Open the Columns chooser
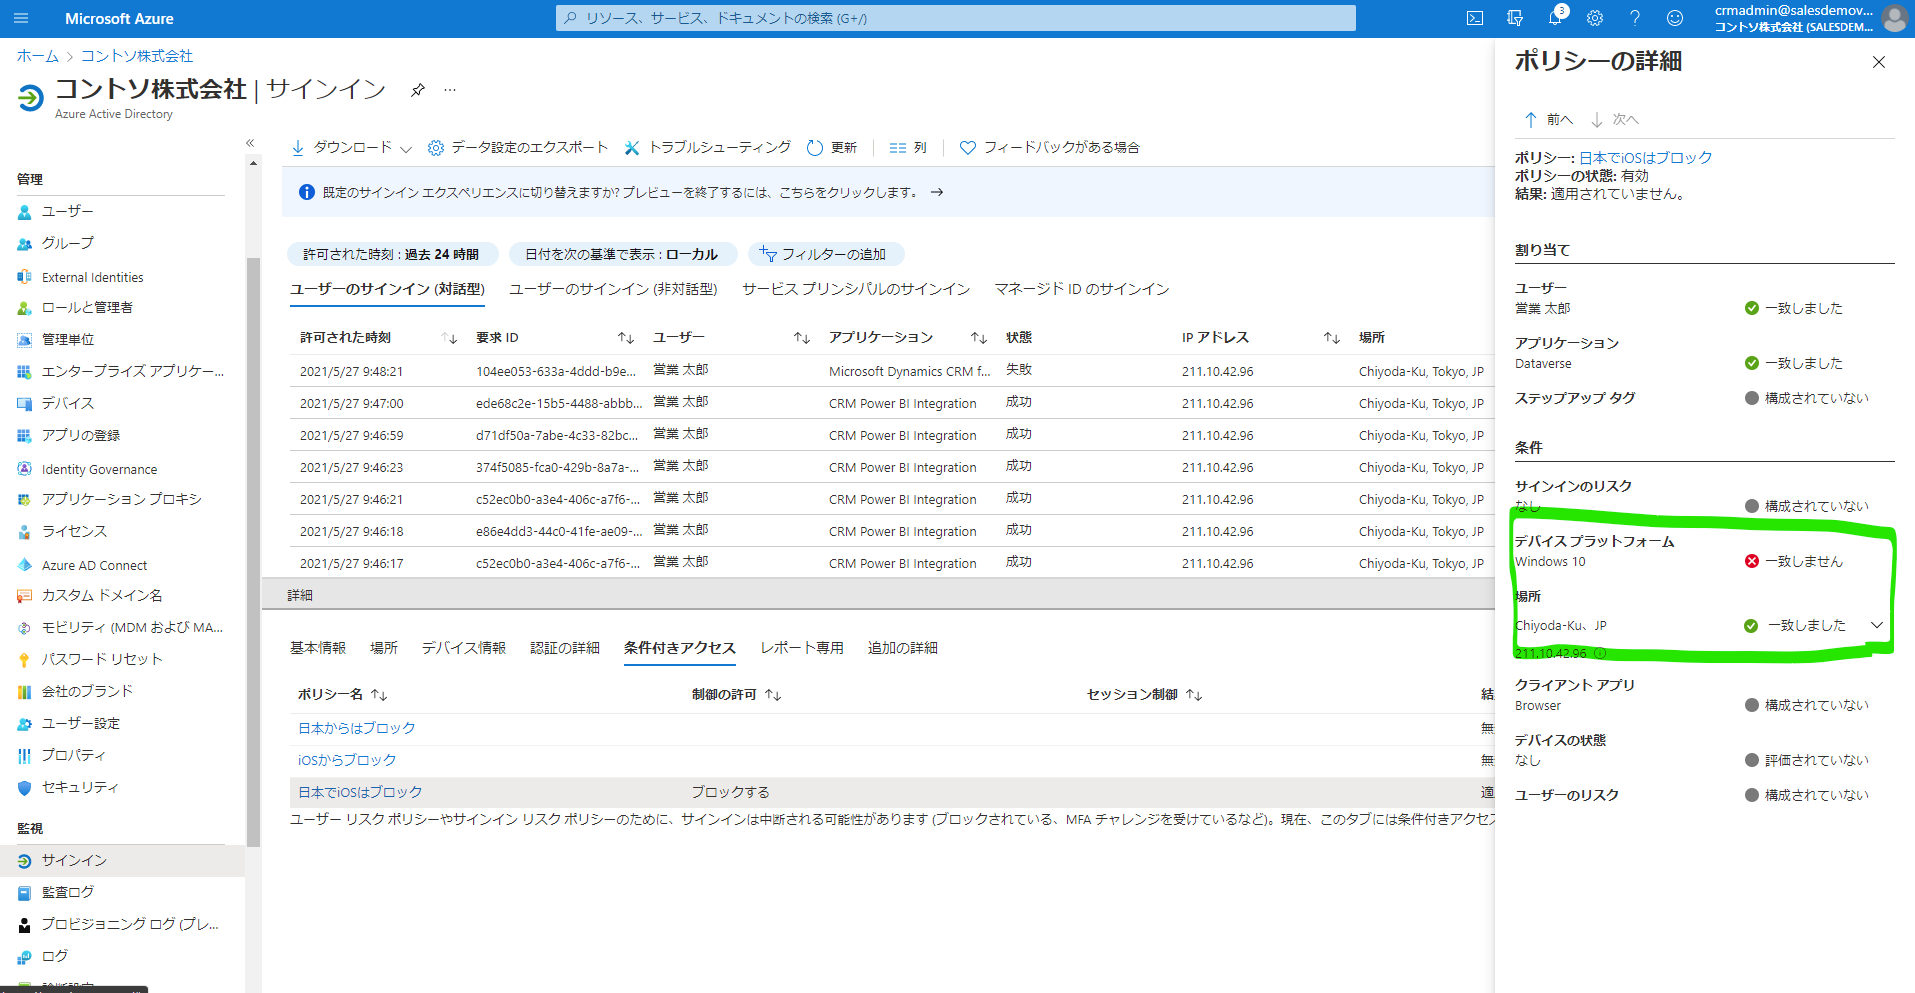 click(x=908, y=148)
